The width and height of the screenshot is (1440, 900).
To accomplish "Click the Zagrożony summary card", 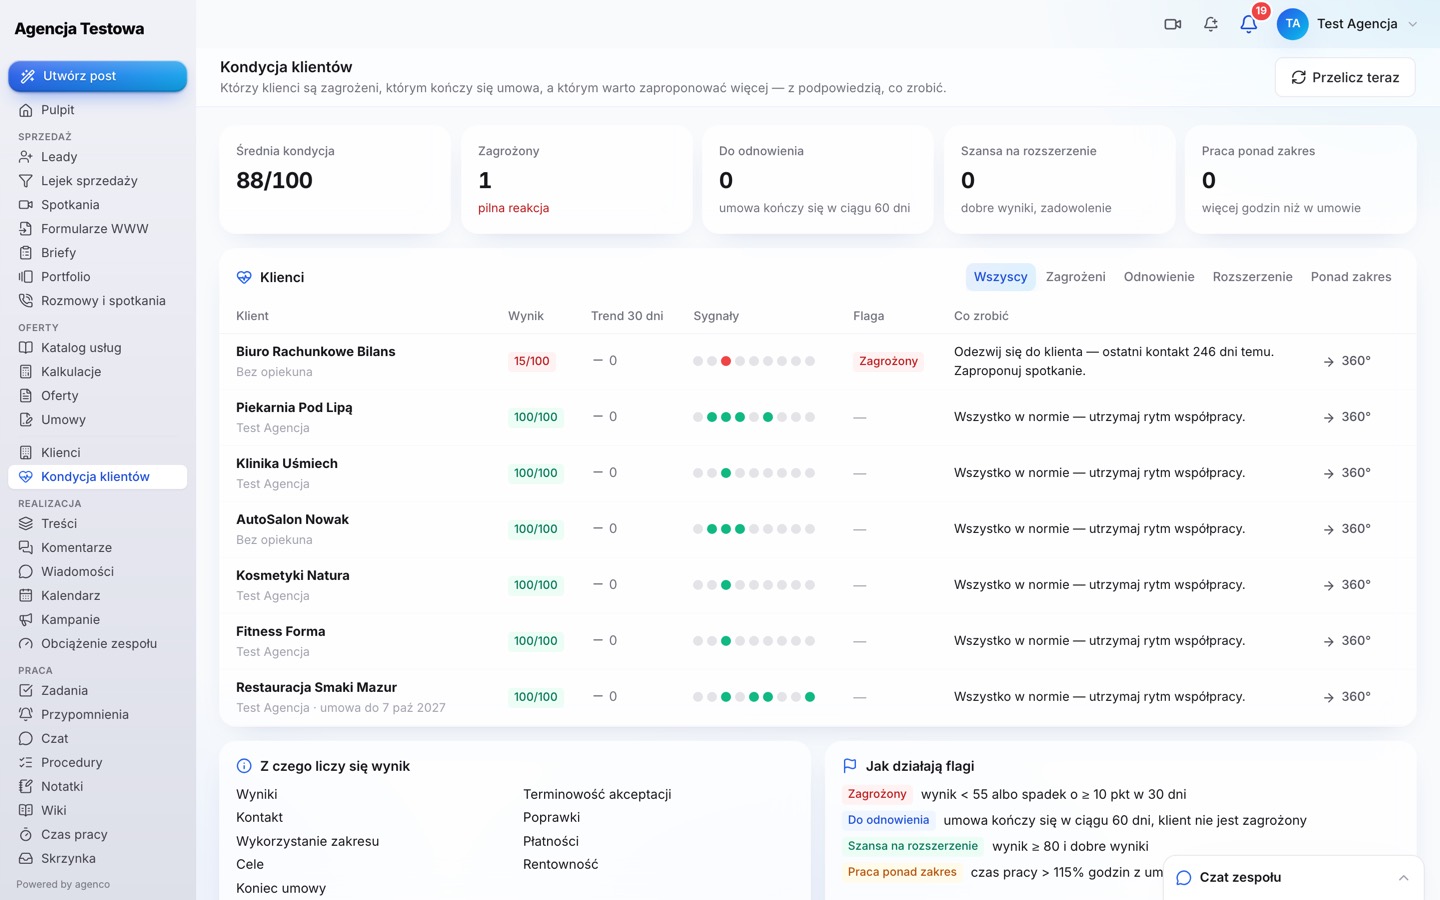I will (x=577, y=180).
